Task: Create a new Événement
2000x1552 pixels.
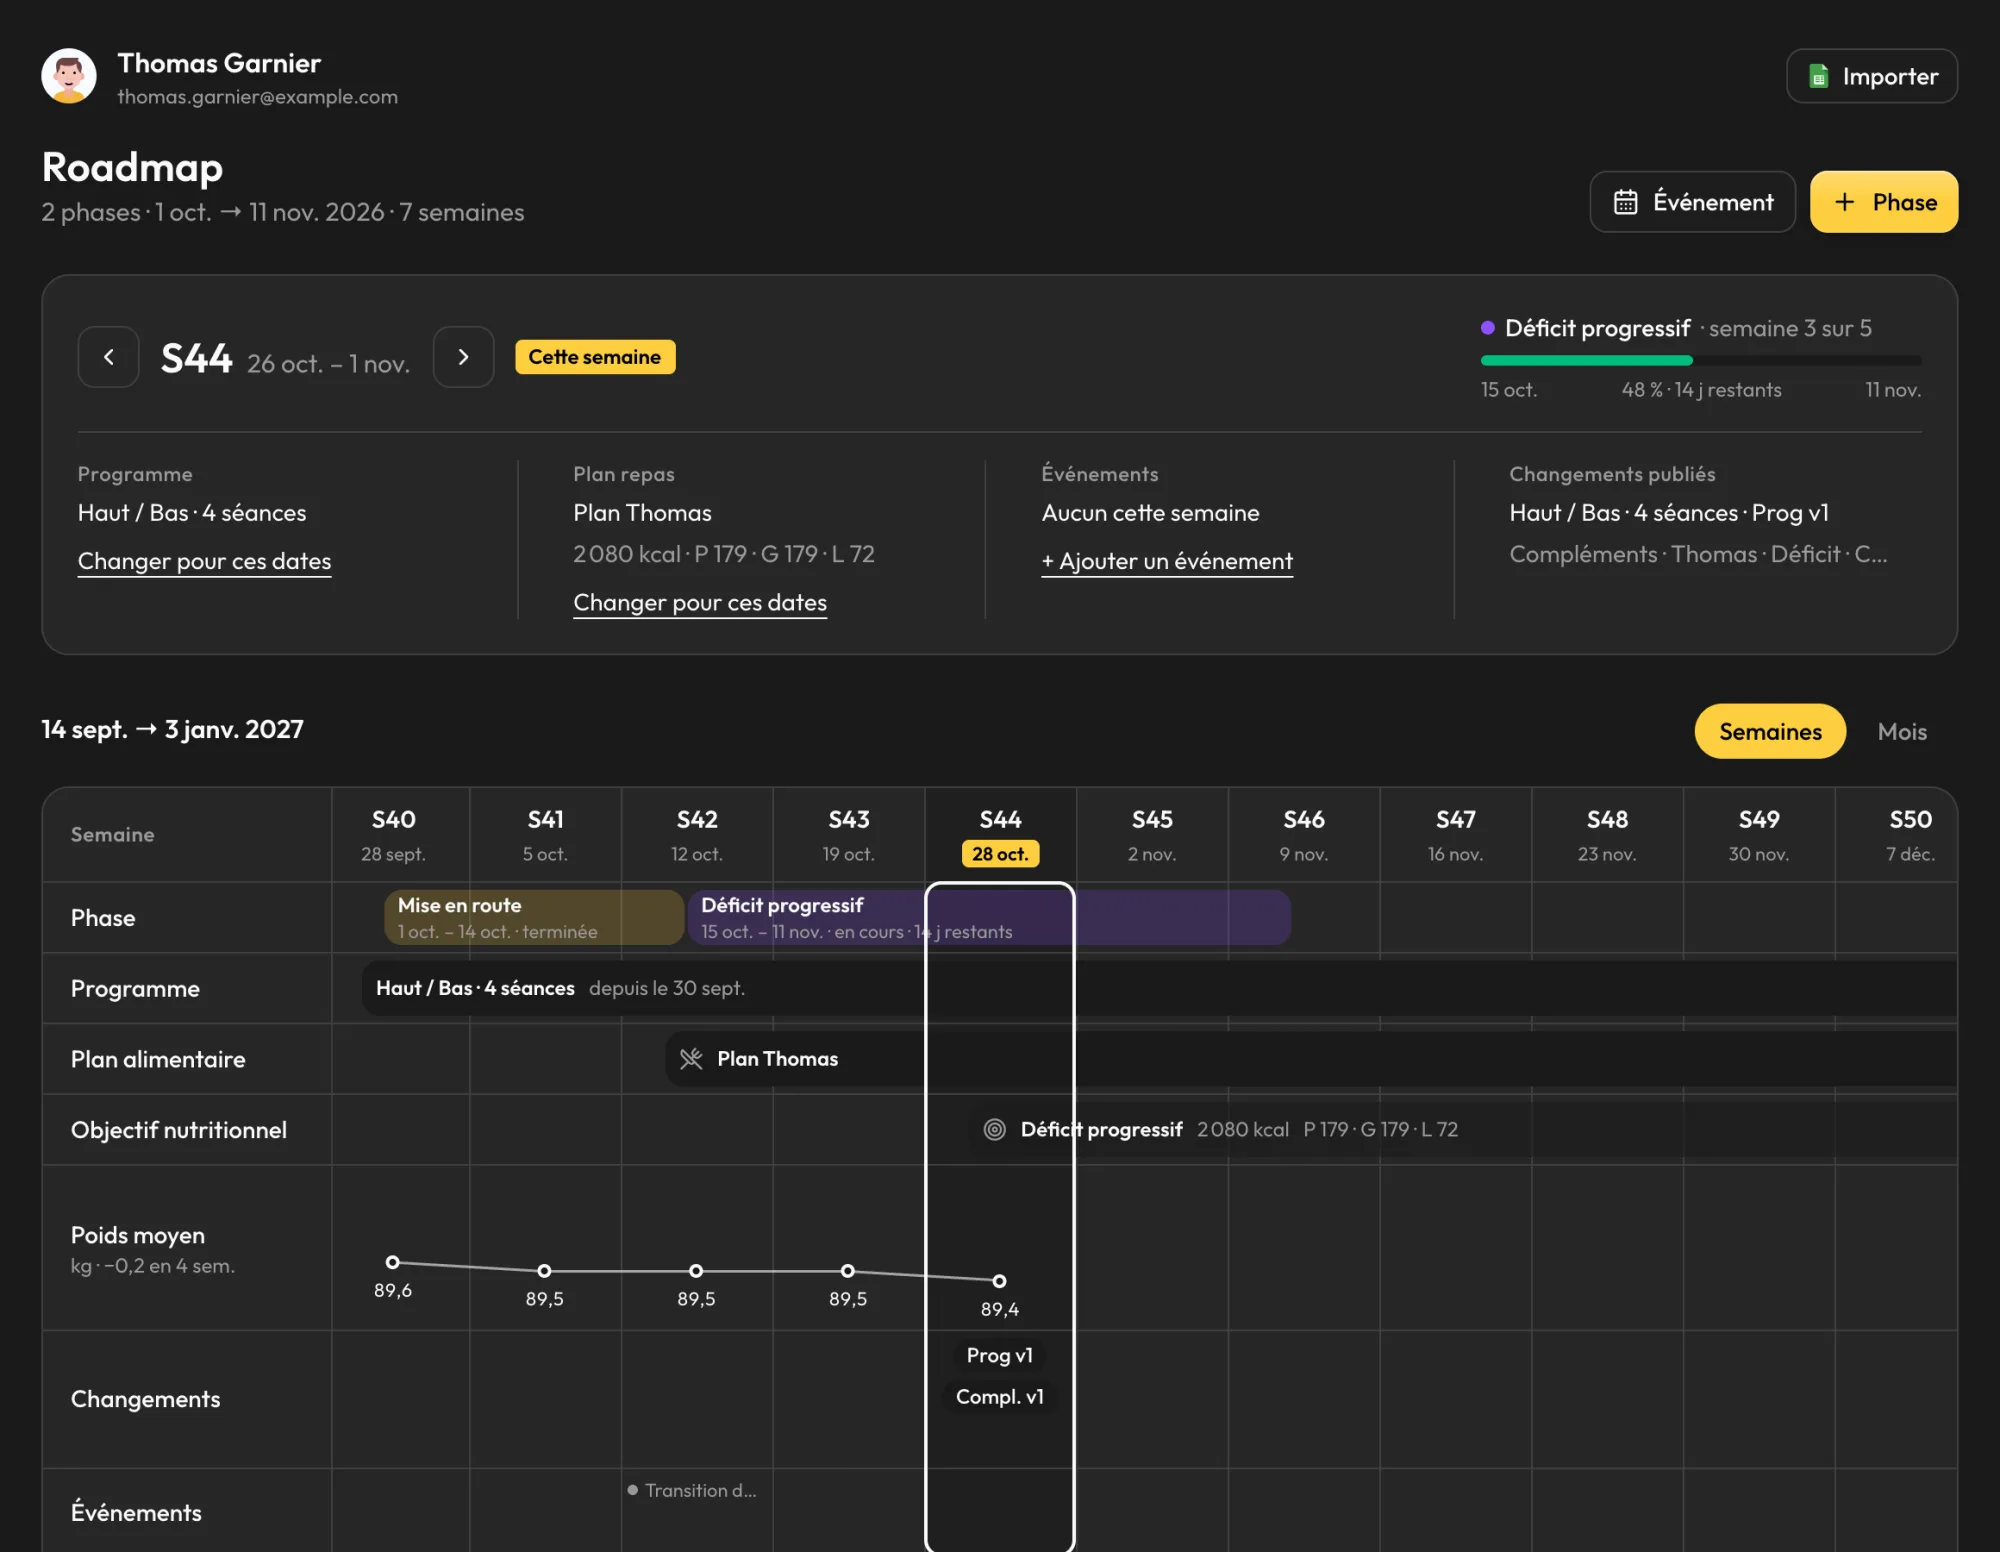Action: (x=1693, y=202)
